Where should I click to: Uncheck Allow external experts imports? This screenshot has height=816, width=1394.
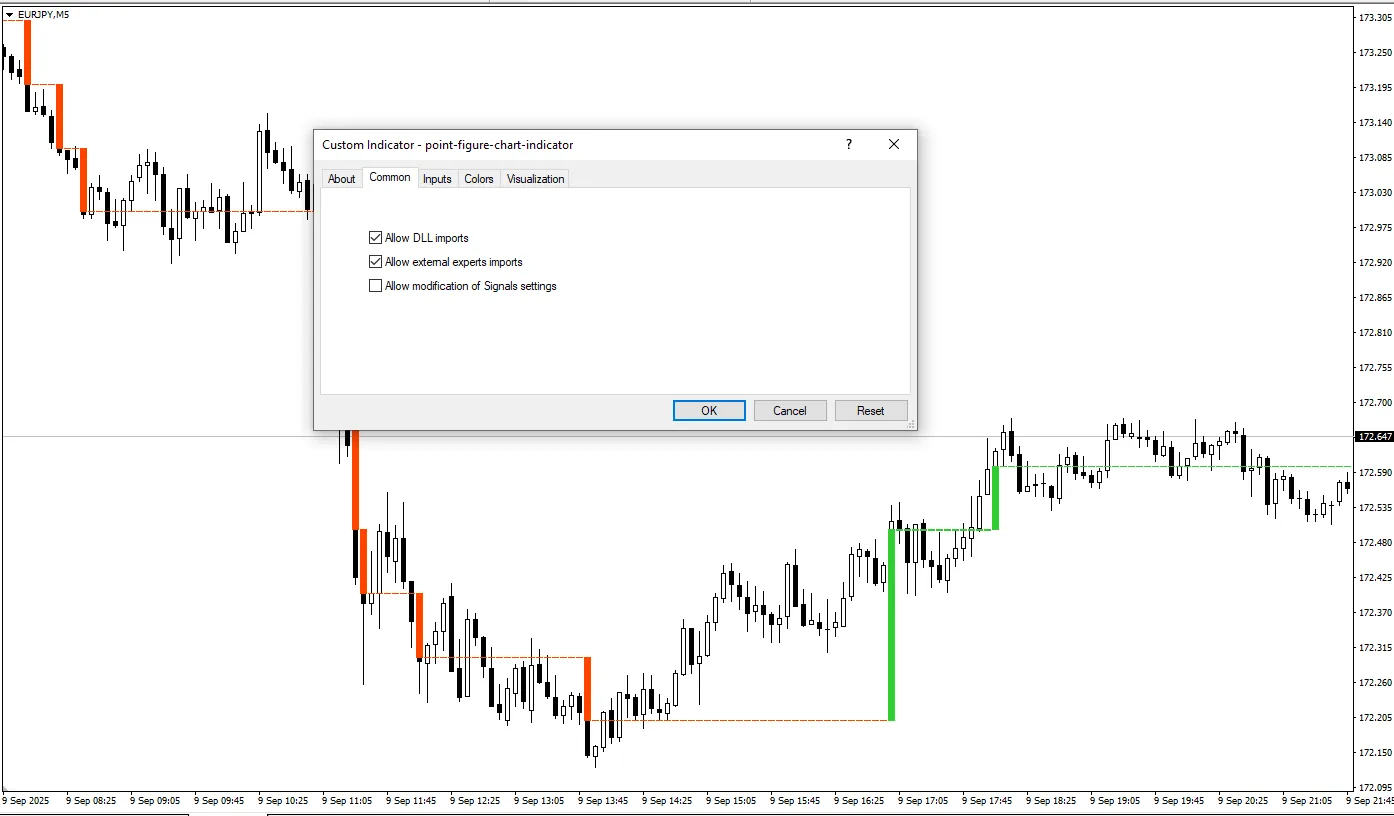(x=376, y=262)
